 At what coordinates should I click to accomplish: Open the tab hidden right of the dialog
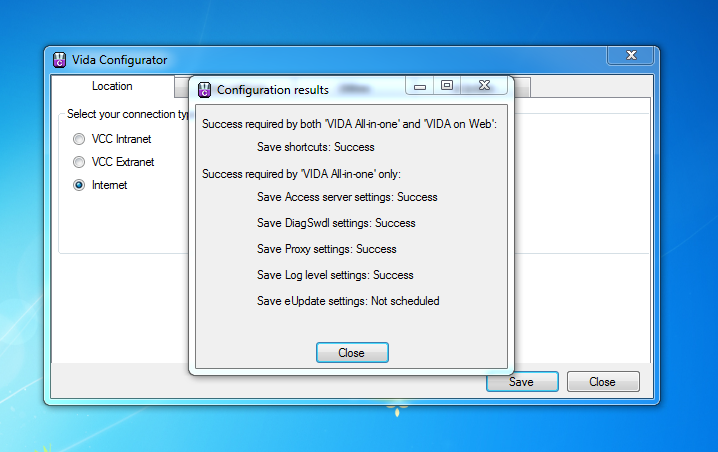[x=522, y=88]
